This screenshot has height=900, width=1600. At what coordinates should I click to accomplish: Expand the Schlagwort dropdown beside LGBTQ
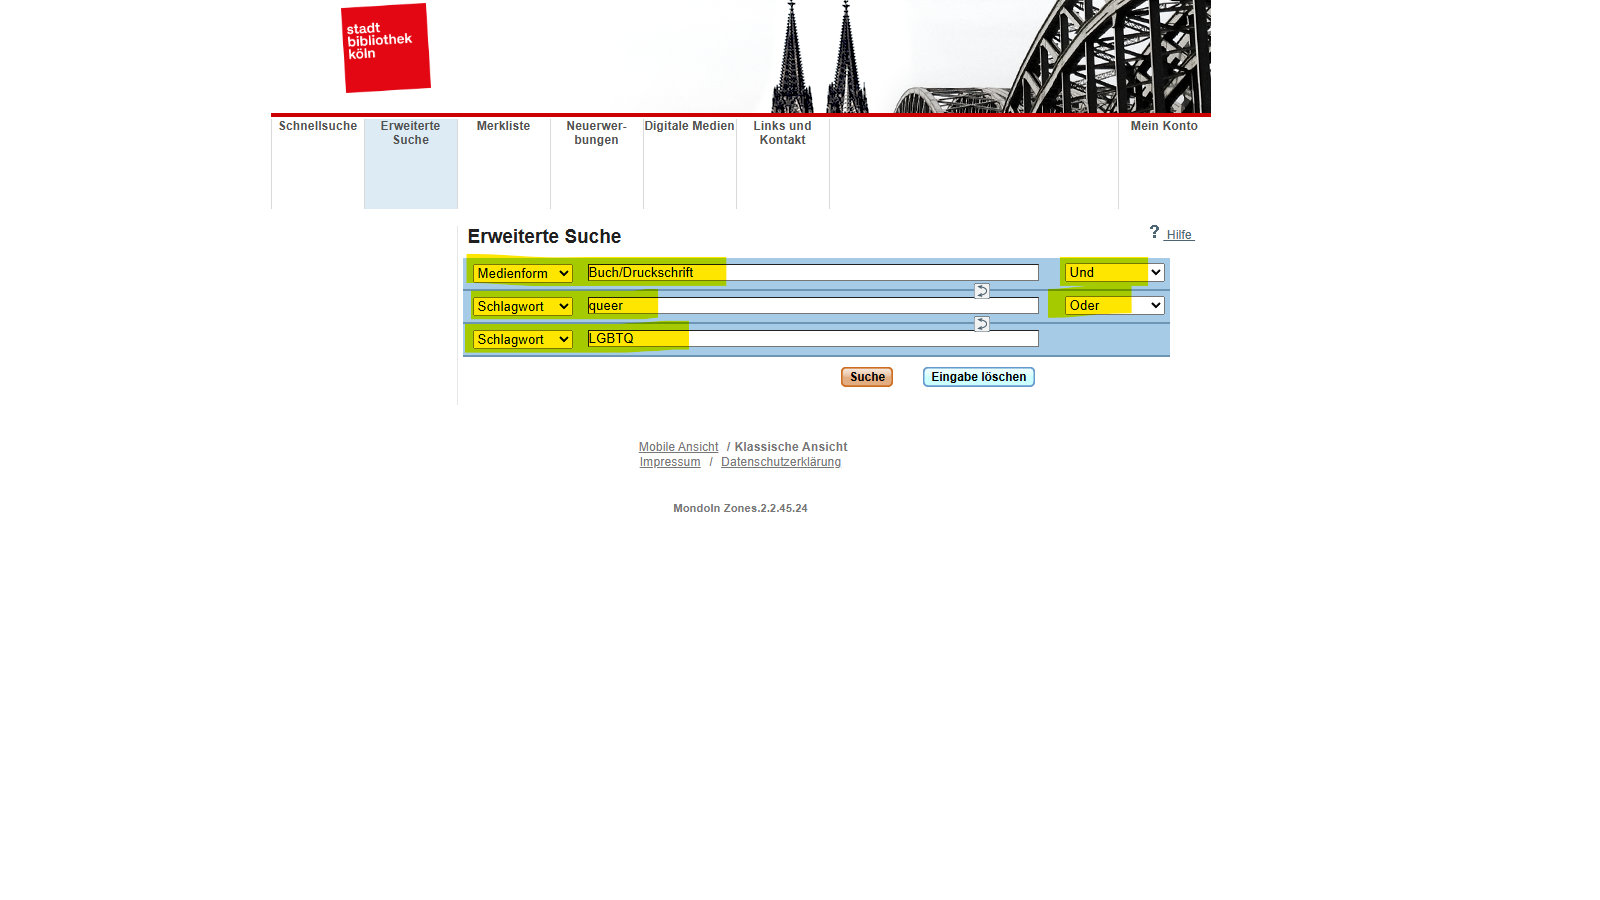point(522,339)
